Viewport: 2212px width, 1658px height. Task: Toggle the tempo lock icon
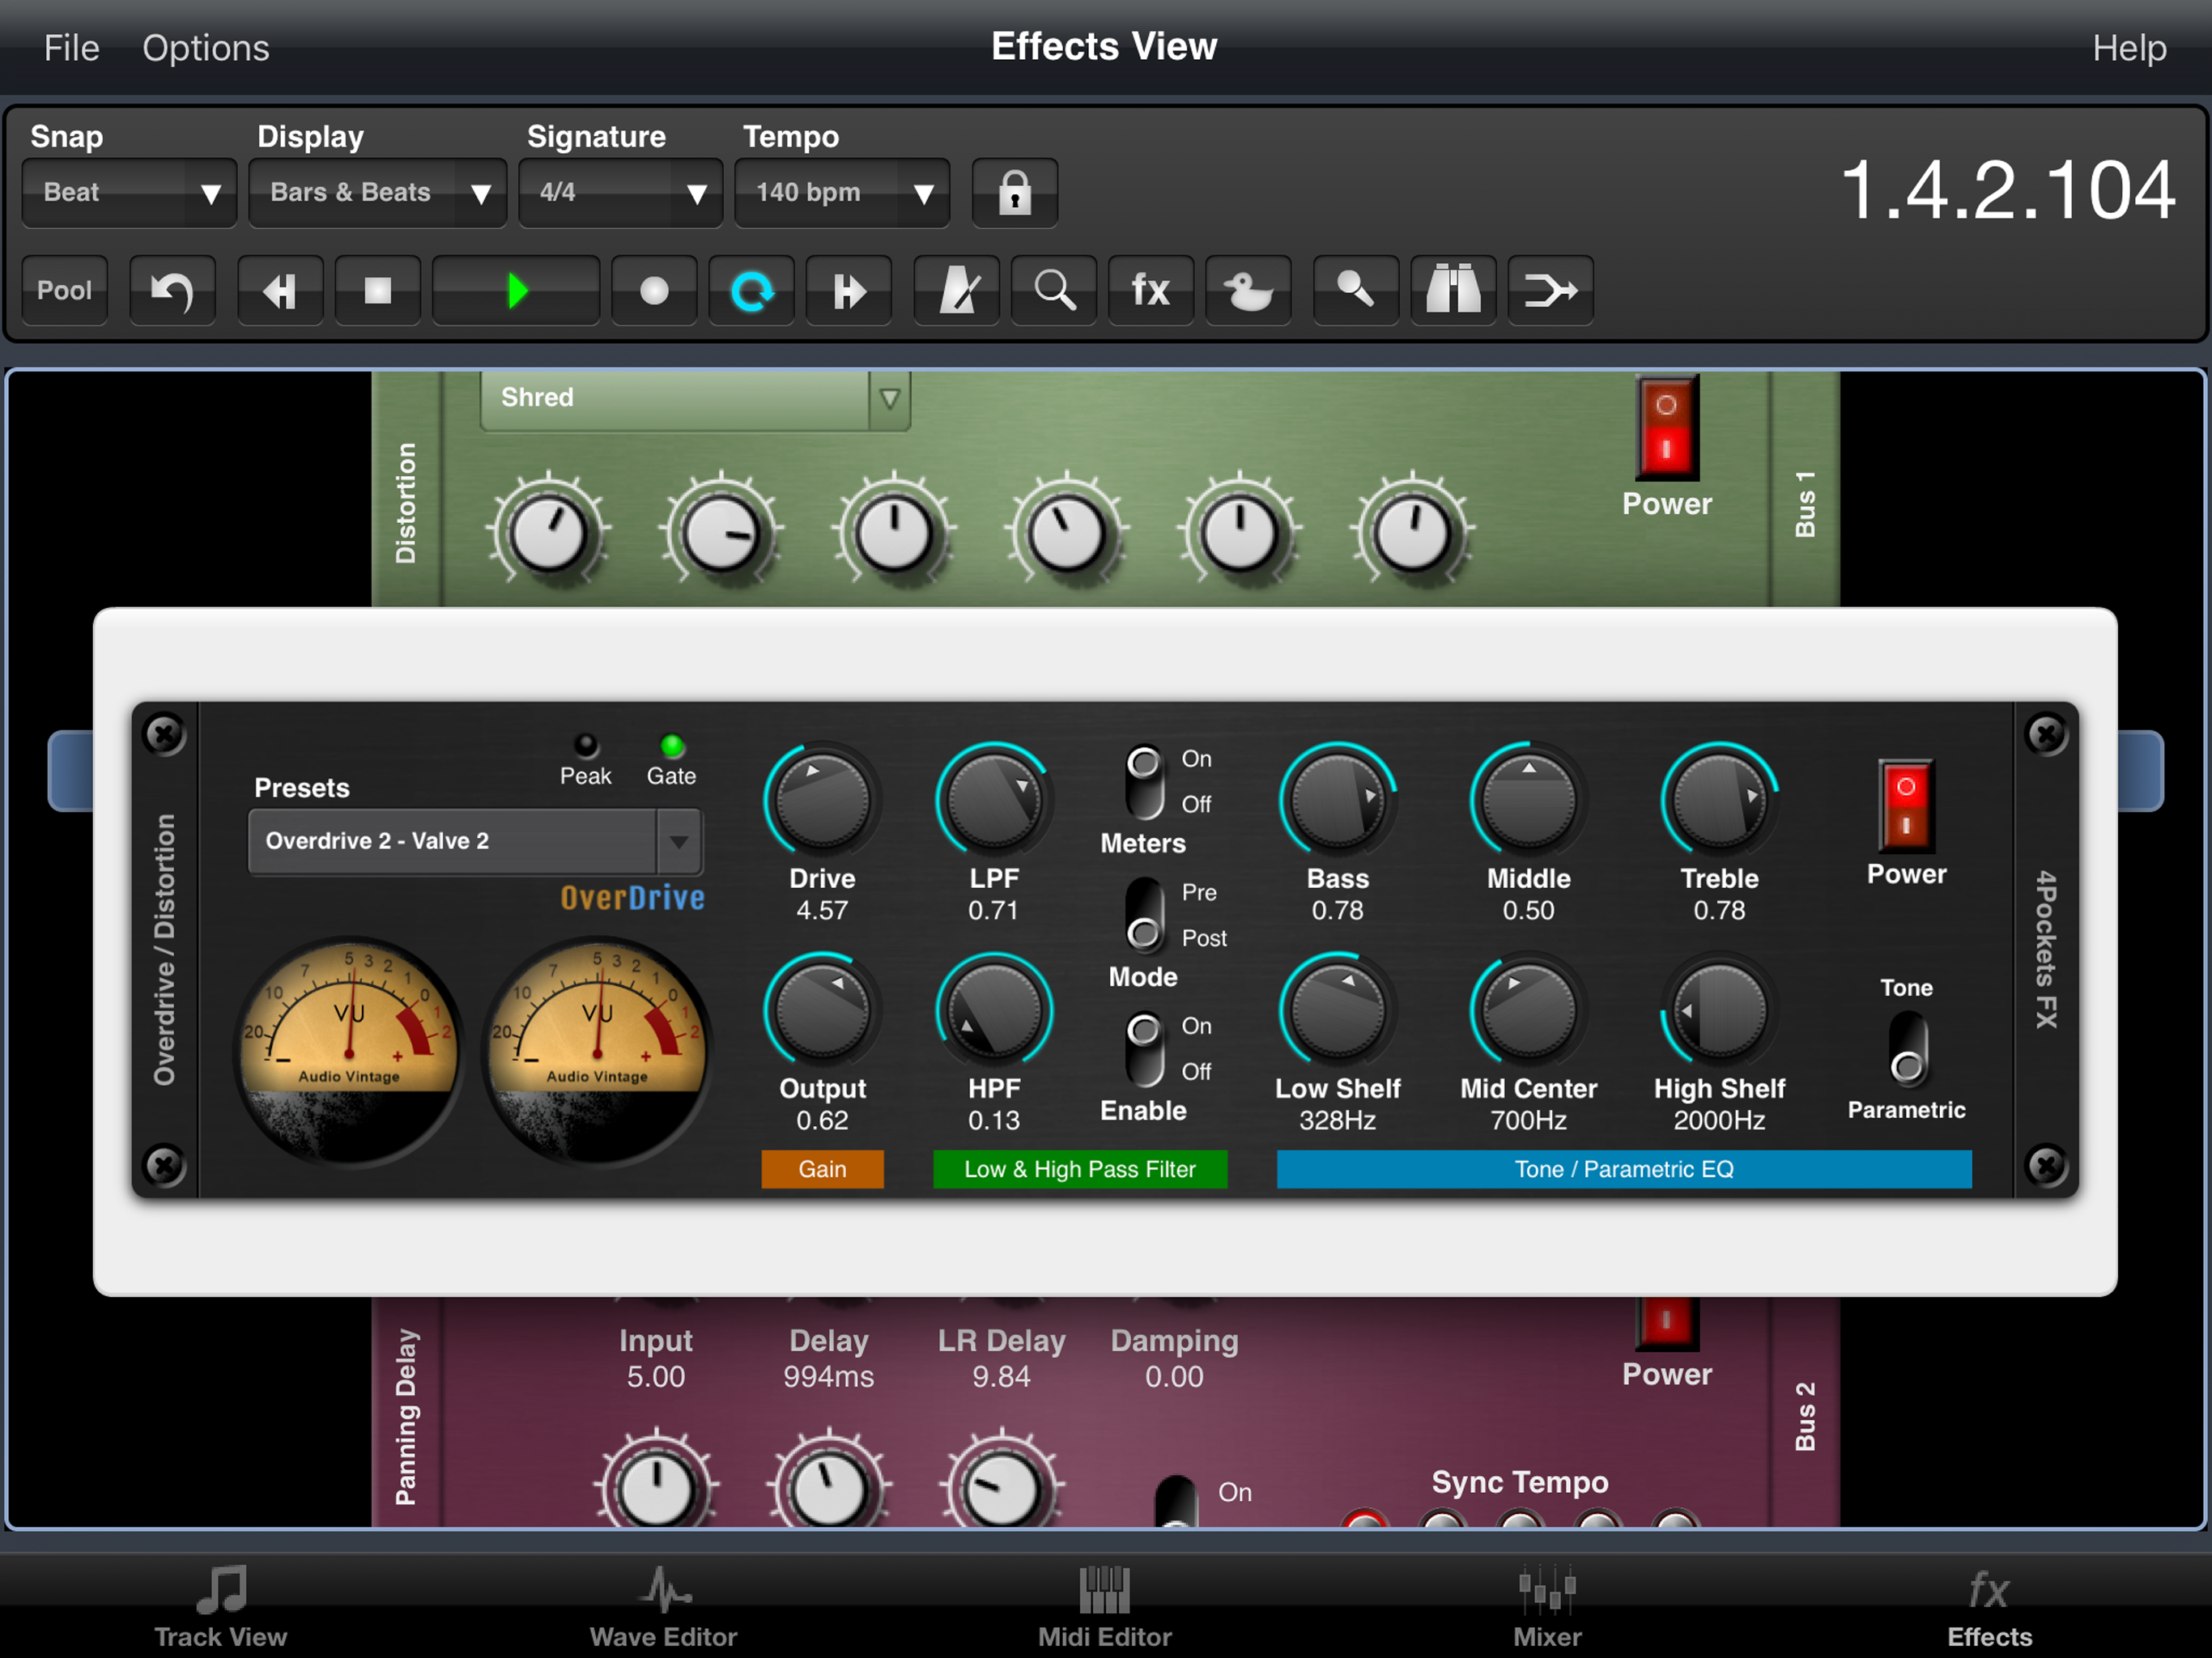[x=1014, y=192]
